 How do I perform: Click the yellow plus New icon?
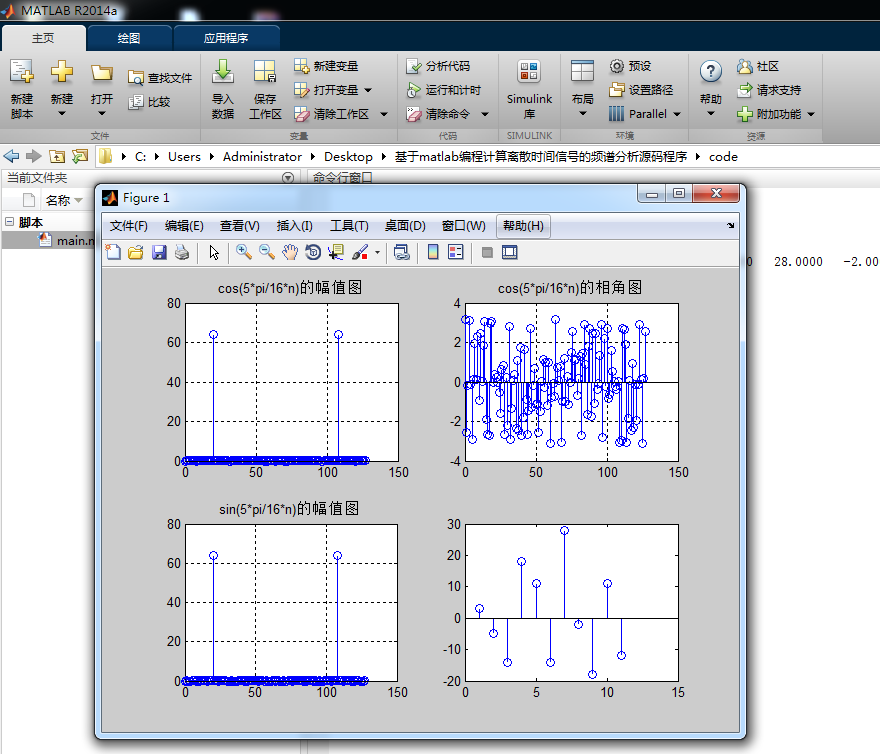[62, 72]
